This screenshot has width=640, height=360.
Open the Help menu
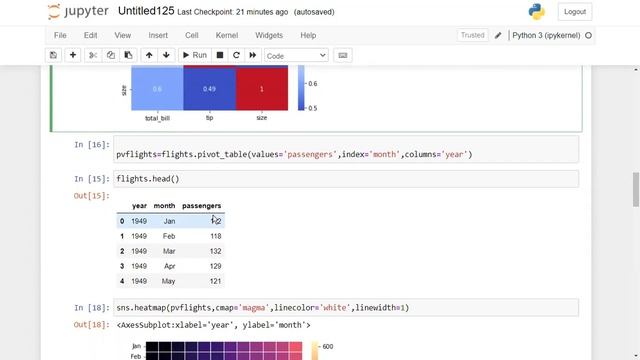click(x=308, y=36)
